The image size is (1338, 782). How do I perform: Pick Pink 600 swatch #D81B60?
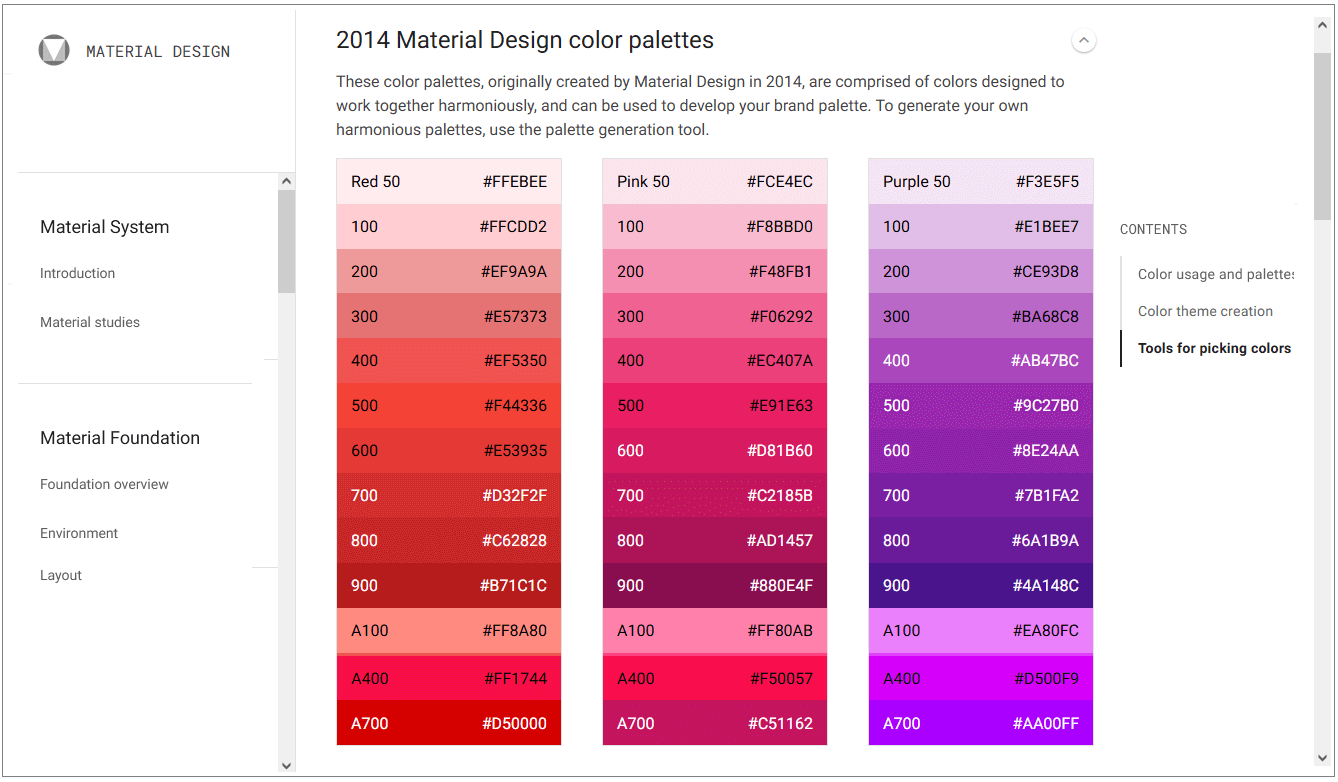715,450
